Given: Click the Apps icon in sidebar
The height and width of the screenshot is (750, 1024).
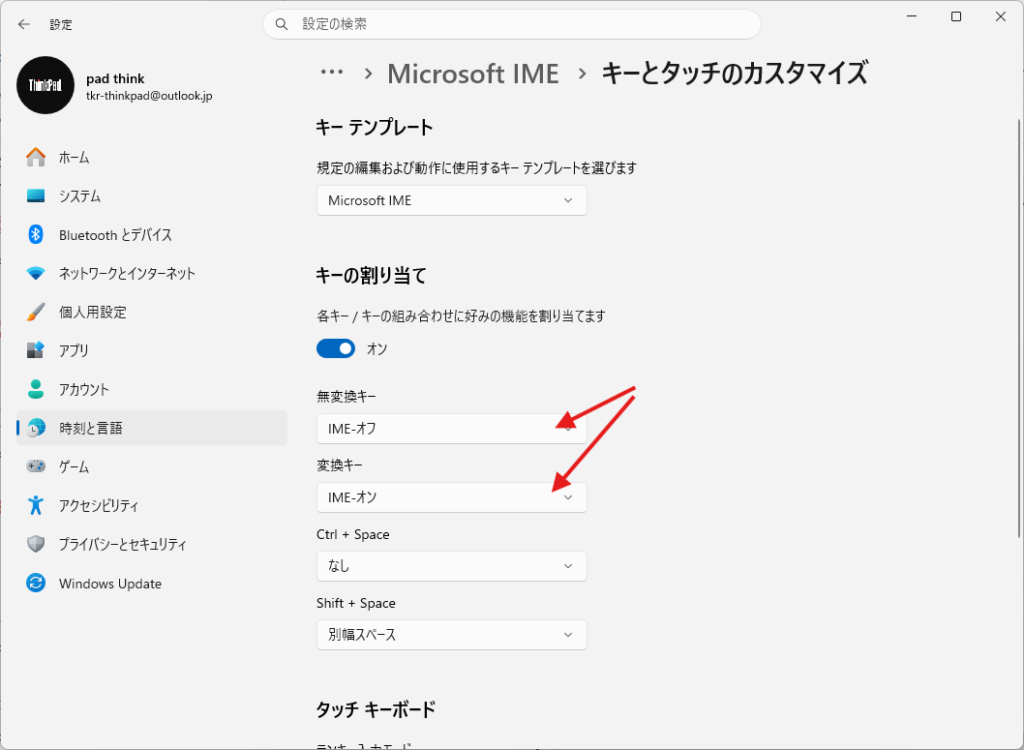Looking at the screenshot, I should (36, 350).
